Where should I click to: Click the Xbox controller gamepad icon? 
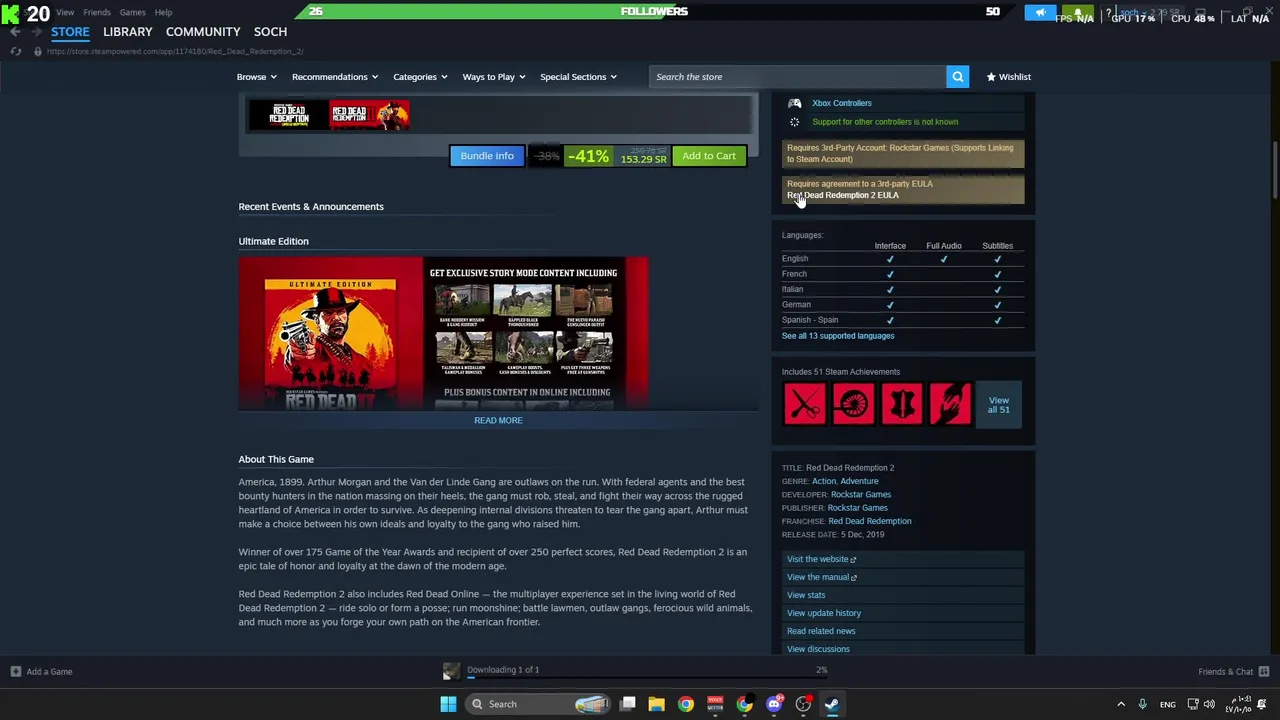(794, 103)
